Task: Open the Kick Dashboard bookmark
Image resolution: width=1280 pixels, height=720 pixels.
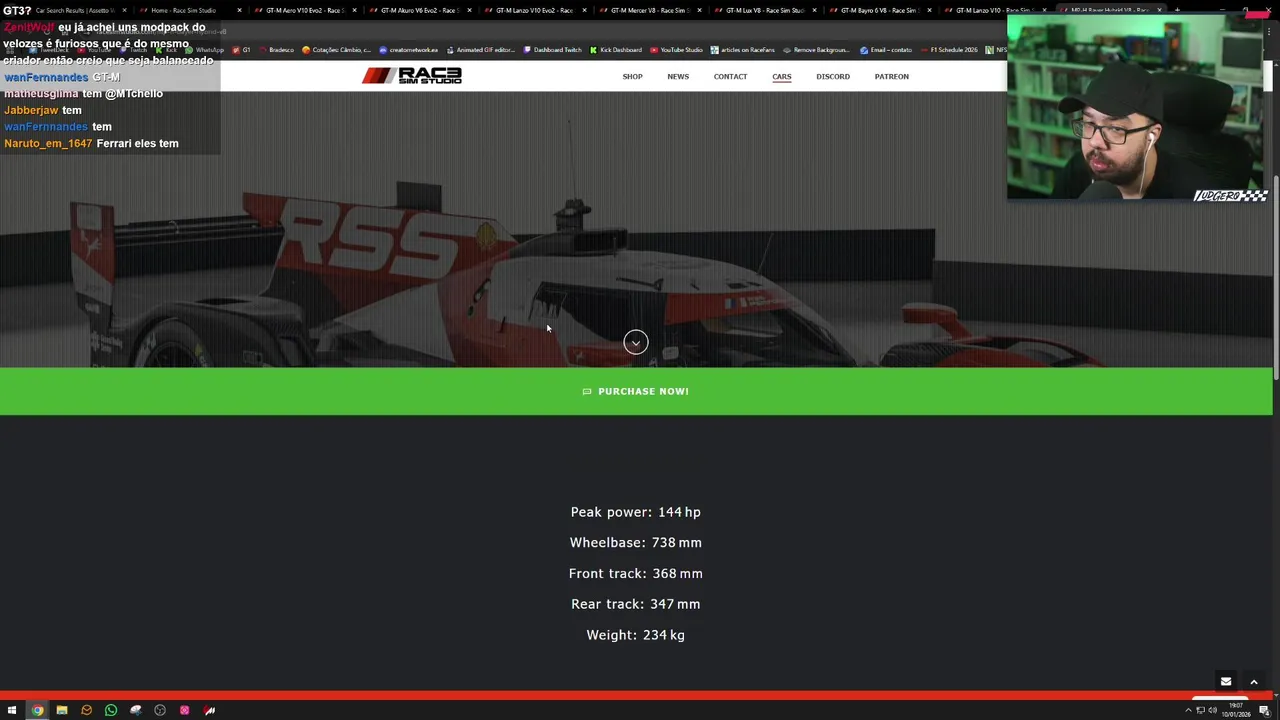Action: [616, 50]
